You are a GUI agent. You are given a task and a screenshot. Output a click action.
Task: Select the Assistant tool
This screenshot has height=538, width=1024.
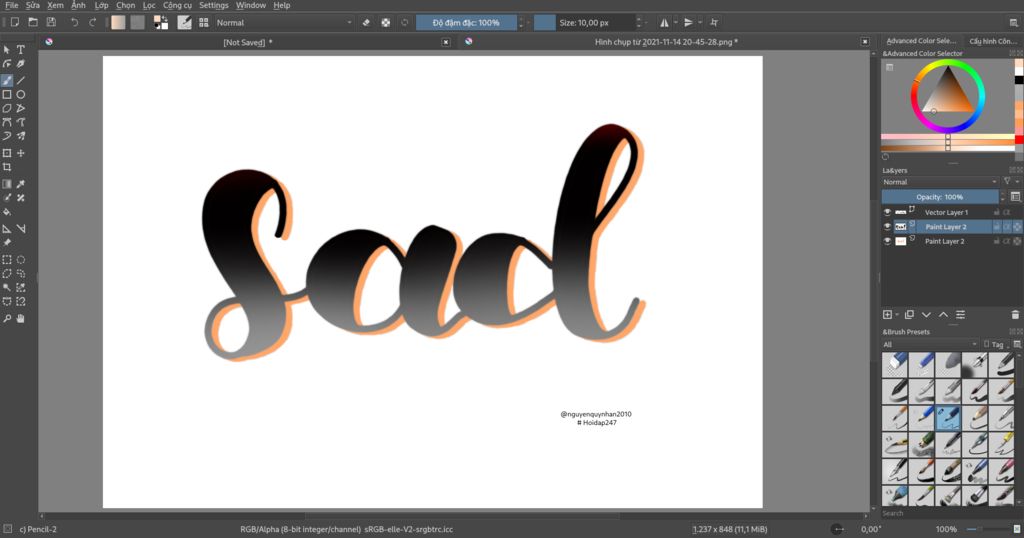click(7, 229)
